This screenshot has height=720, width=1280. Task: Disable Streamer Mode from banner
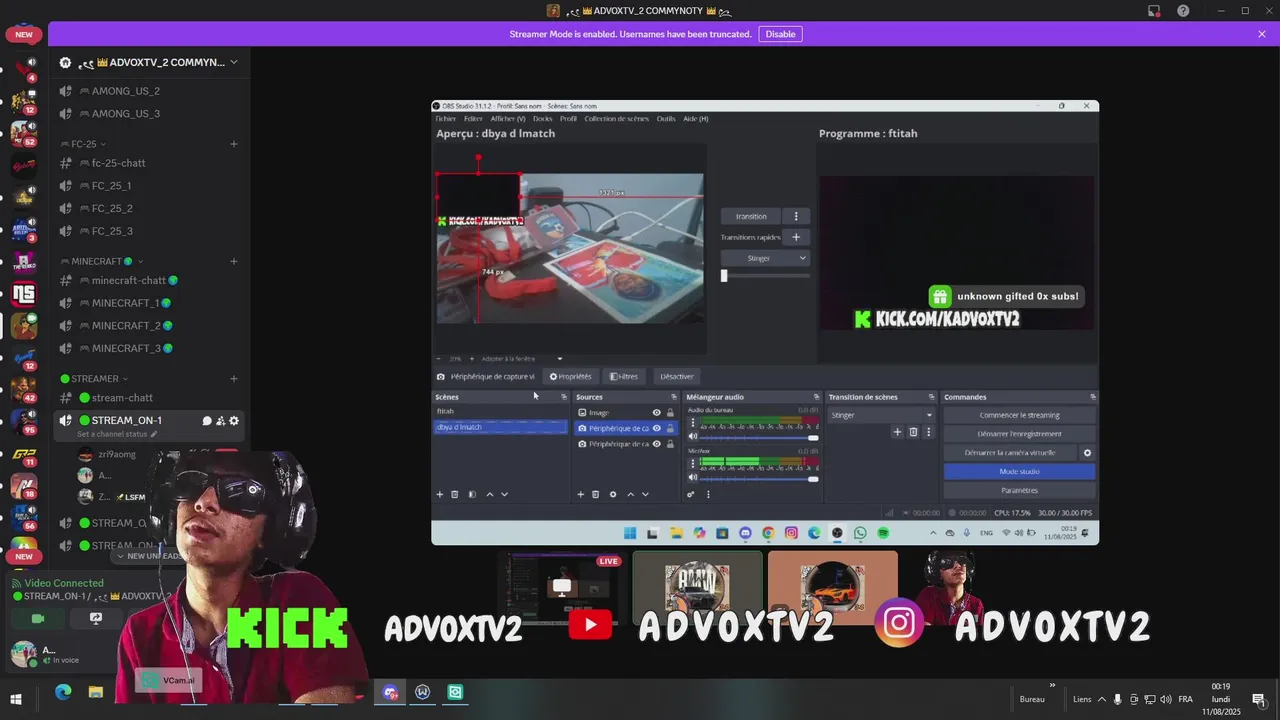pos(780,34)
